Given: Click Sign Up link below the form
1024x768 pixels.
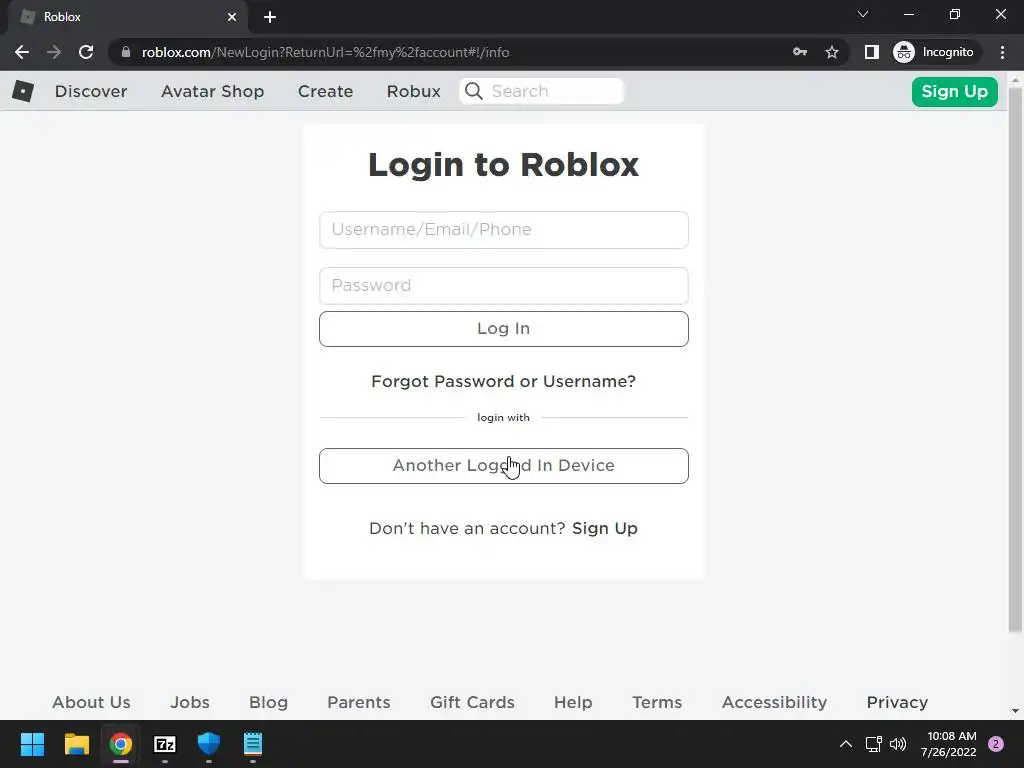Looking at the screenshot, I should coord(605,528).
